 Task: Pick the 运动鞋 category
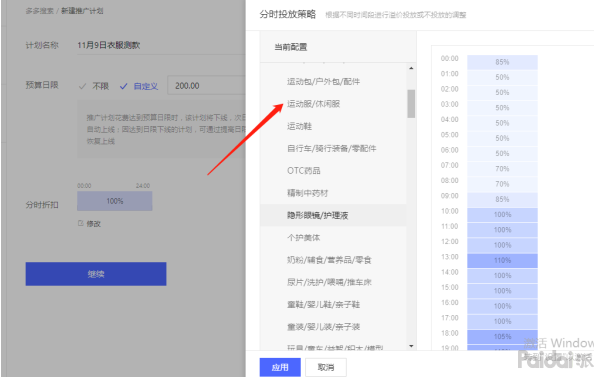299,126
